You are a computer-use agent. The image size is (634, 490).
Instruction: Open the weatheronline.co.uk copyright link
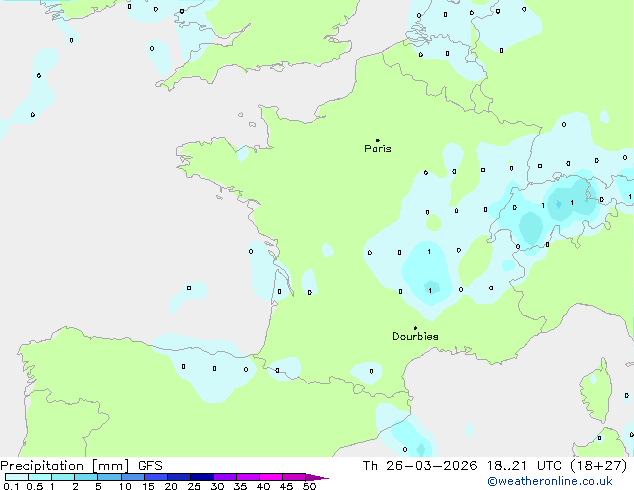(549, 481)
